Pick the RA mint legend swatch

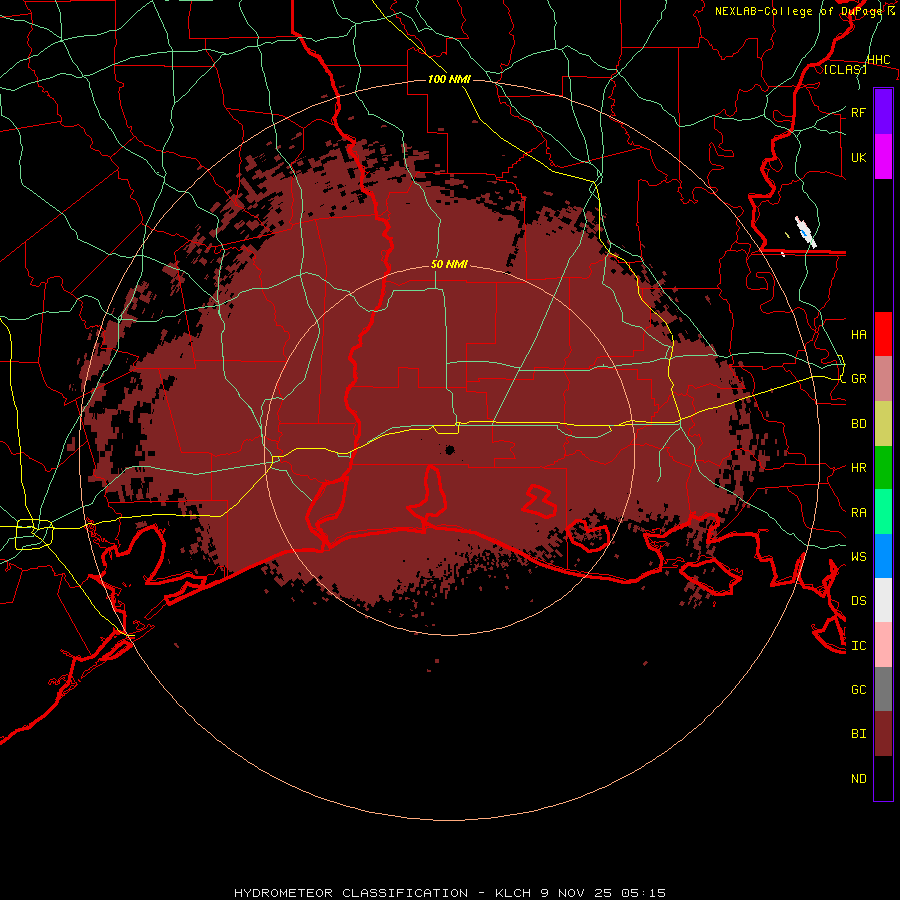tap(883, 512)
